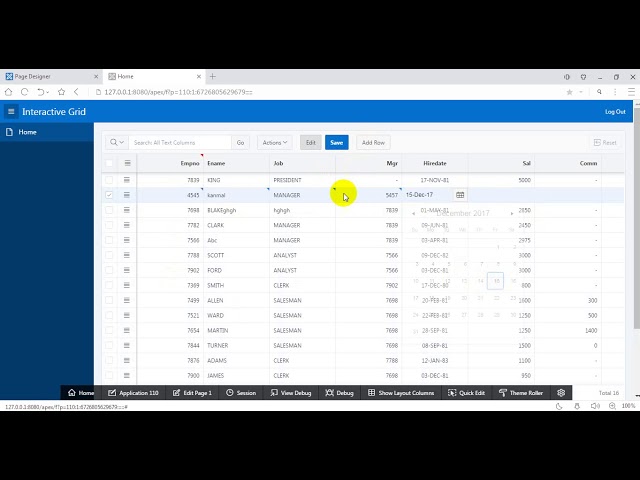The width and height of the screenshot is (640, 480).
Task: Expand the search column selector dropdown
Action: [x=117, y=142]
